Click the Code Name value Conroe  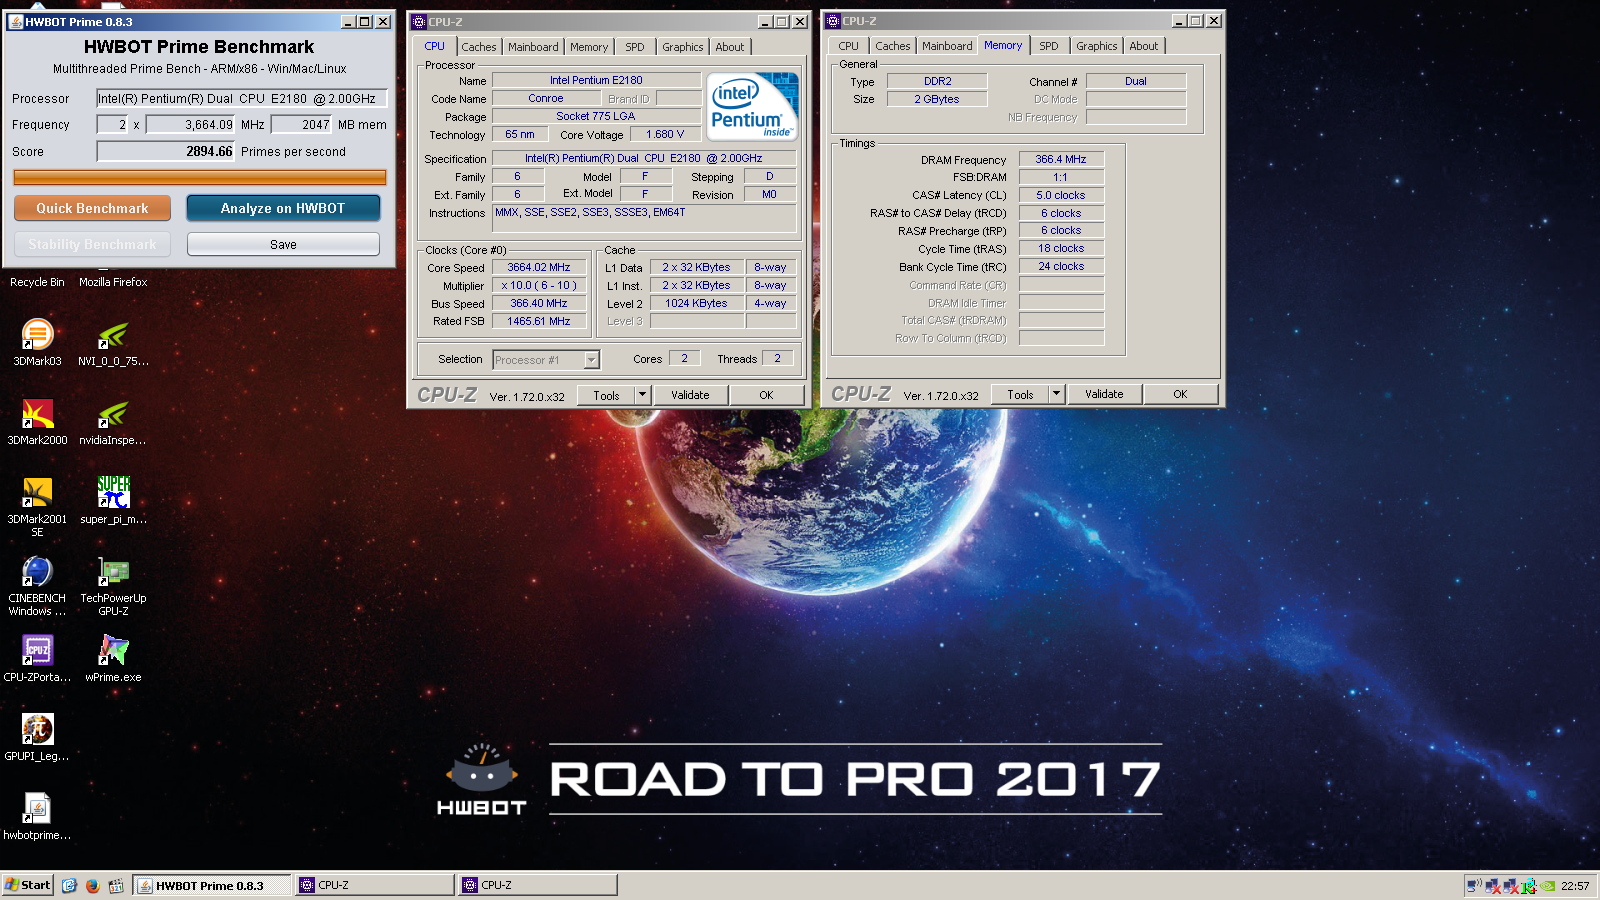coord(546,98)
